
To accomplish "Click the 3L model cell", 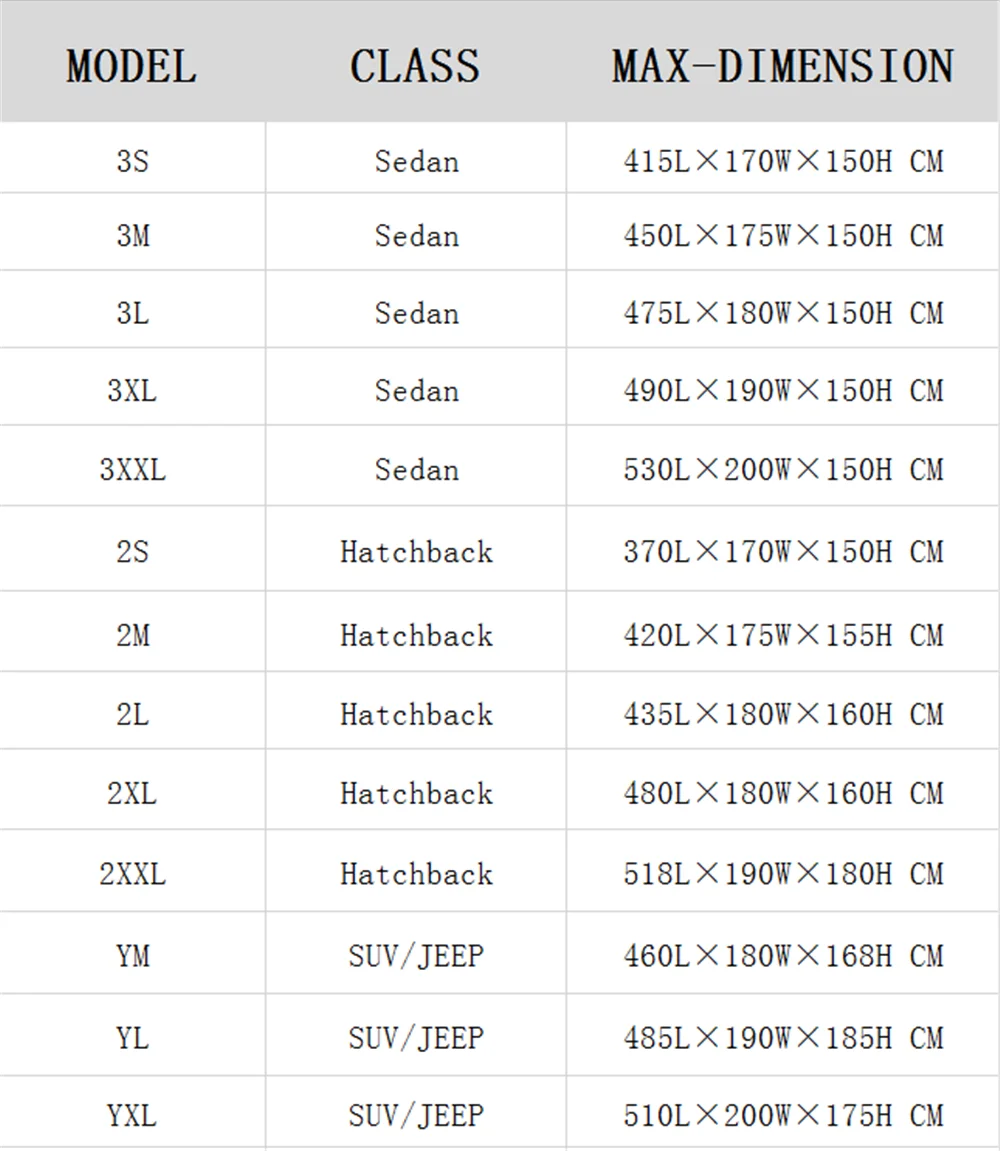I will pos(132,313).
